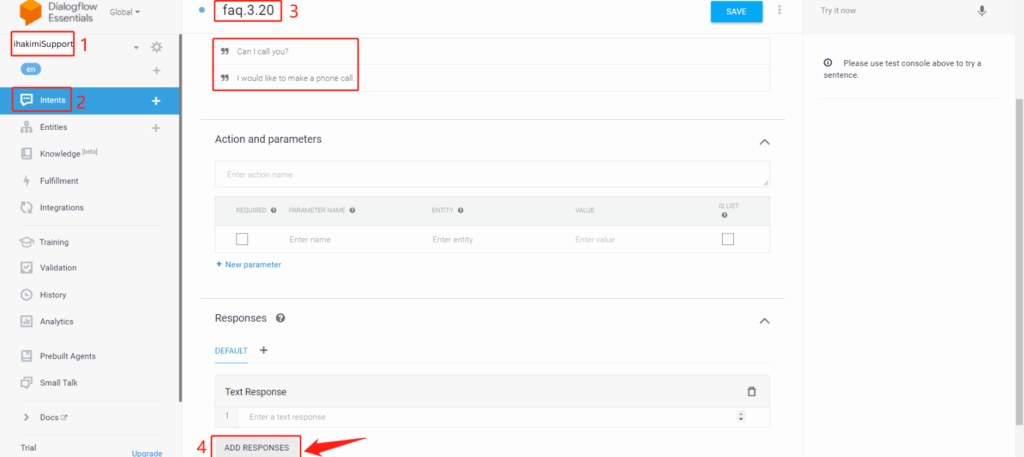Open the Global region dropdown
Image resolution: width=1024 pixels, height=457 pixels.
click(125, 12)
